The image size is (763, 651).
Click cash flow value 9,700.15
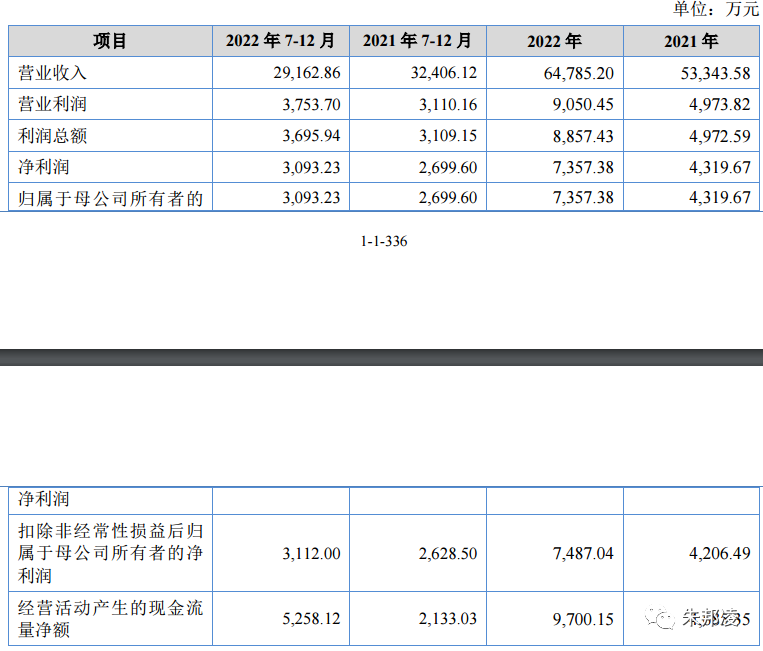(583, 619)
